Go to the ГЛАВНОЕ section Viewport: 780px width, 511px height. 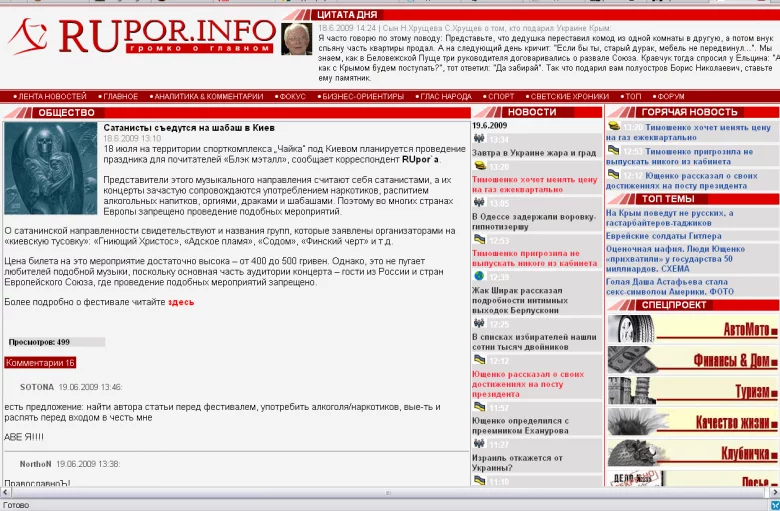point(120,97)
